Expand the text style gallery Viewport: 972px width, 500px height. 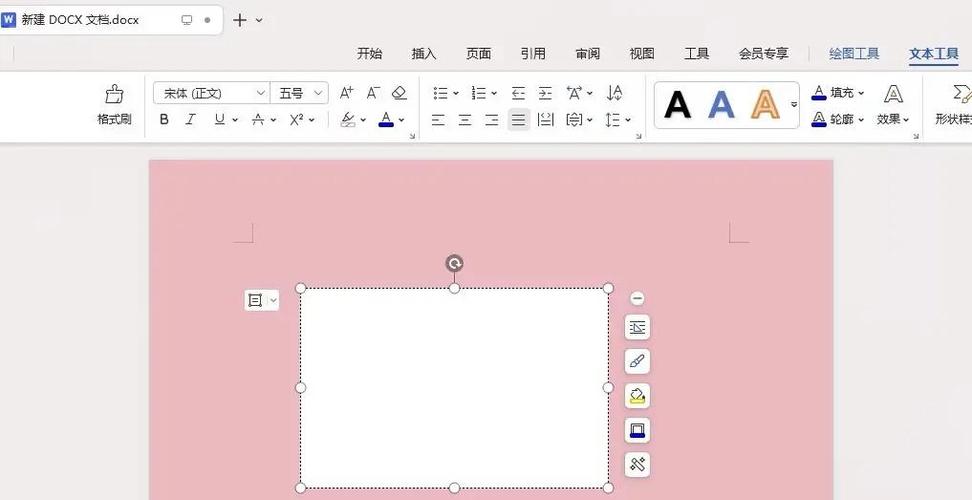794,105
